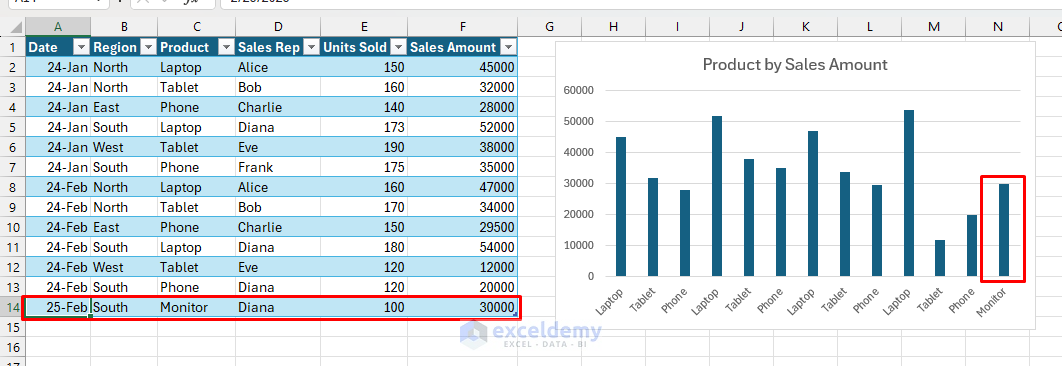Select the Units Sold cell with 175

click(364, 167)
